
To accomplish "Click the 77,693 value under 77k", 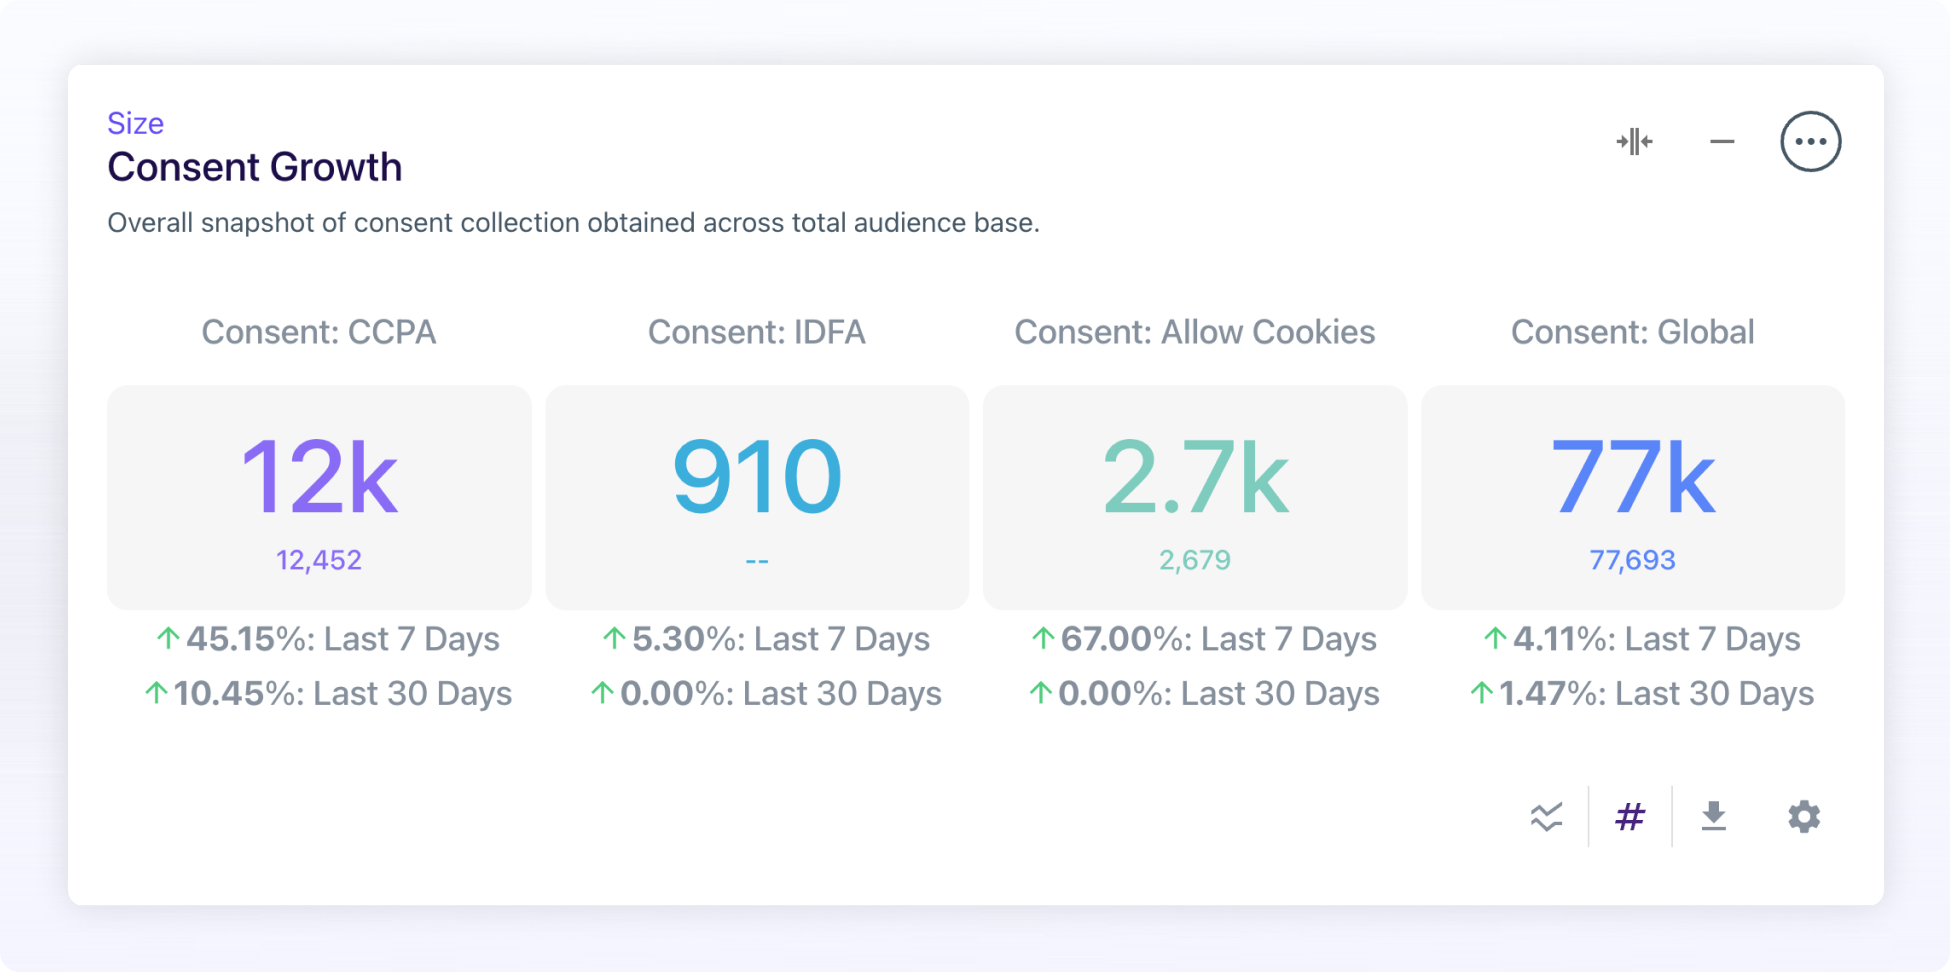I will (1632, 560).
